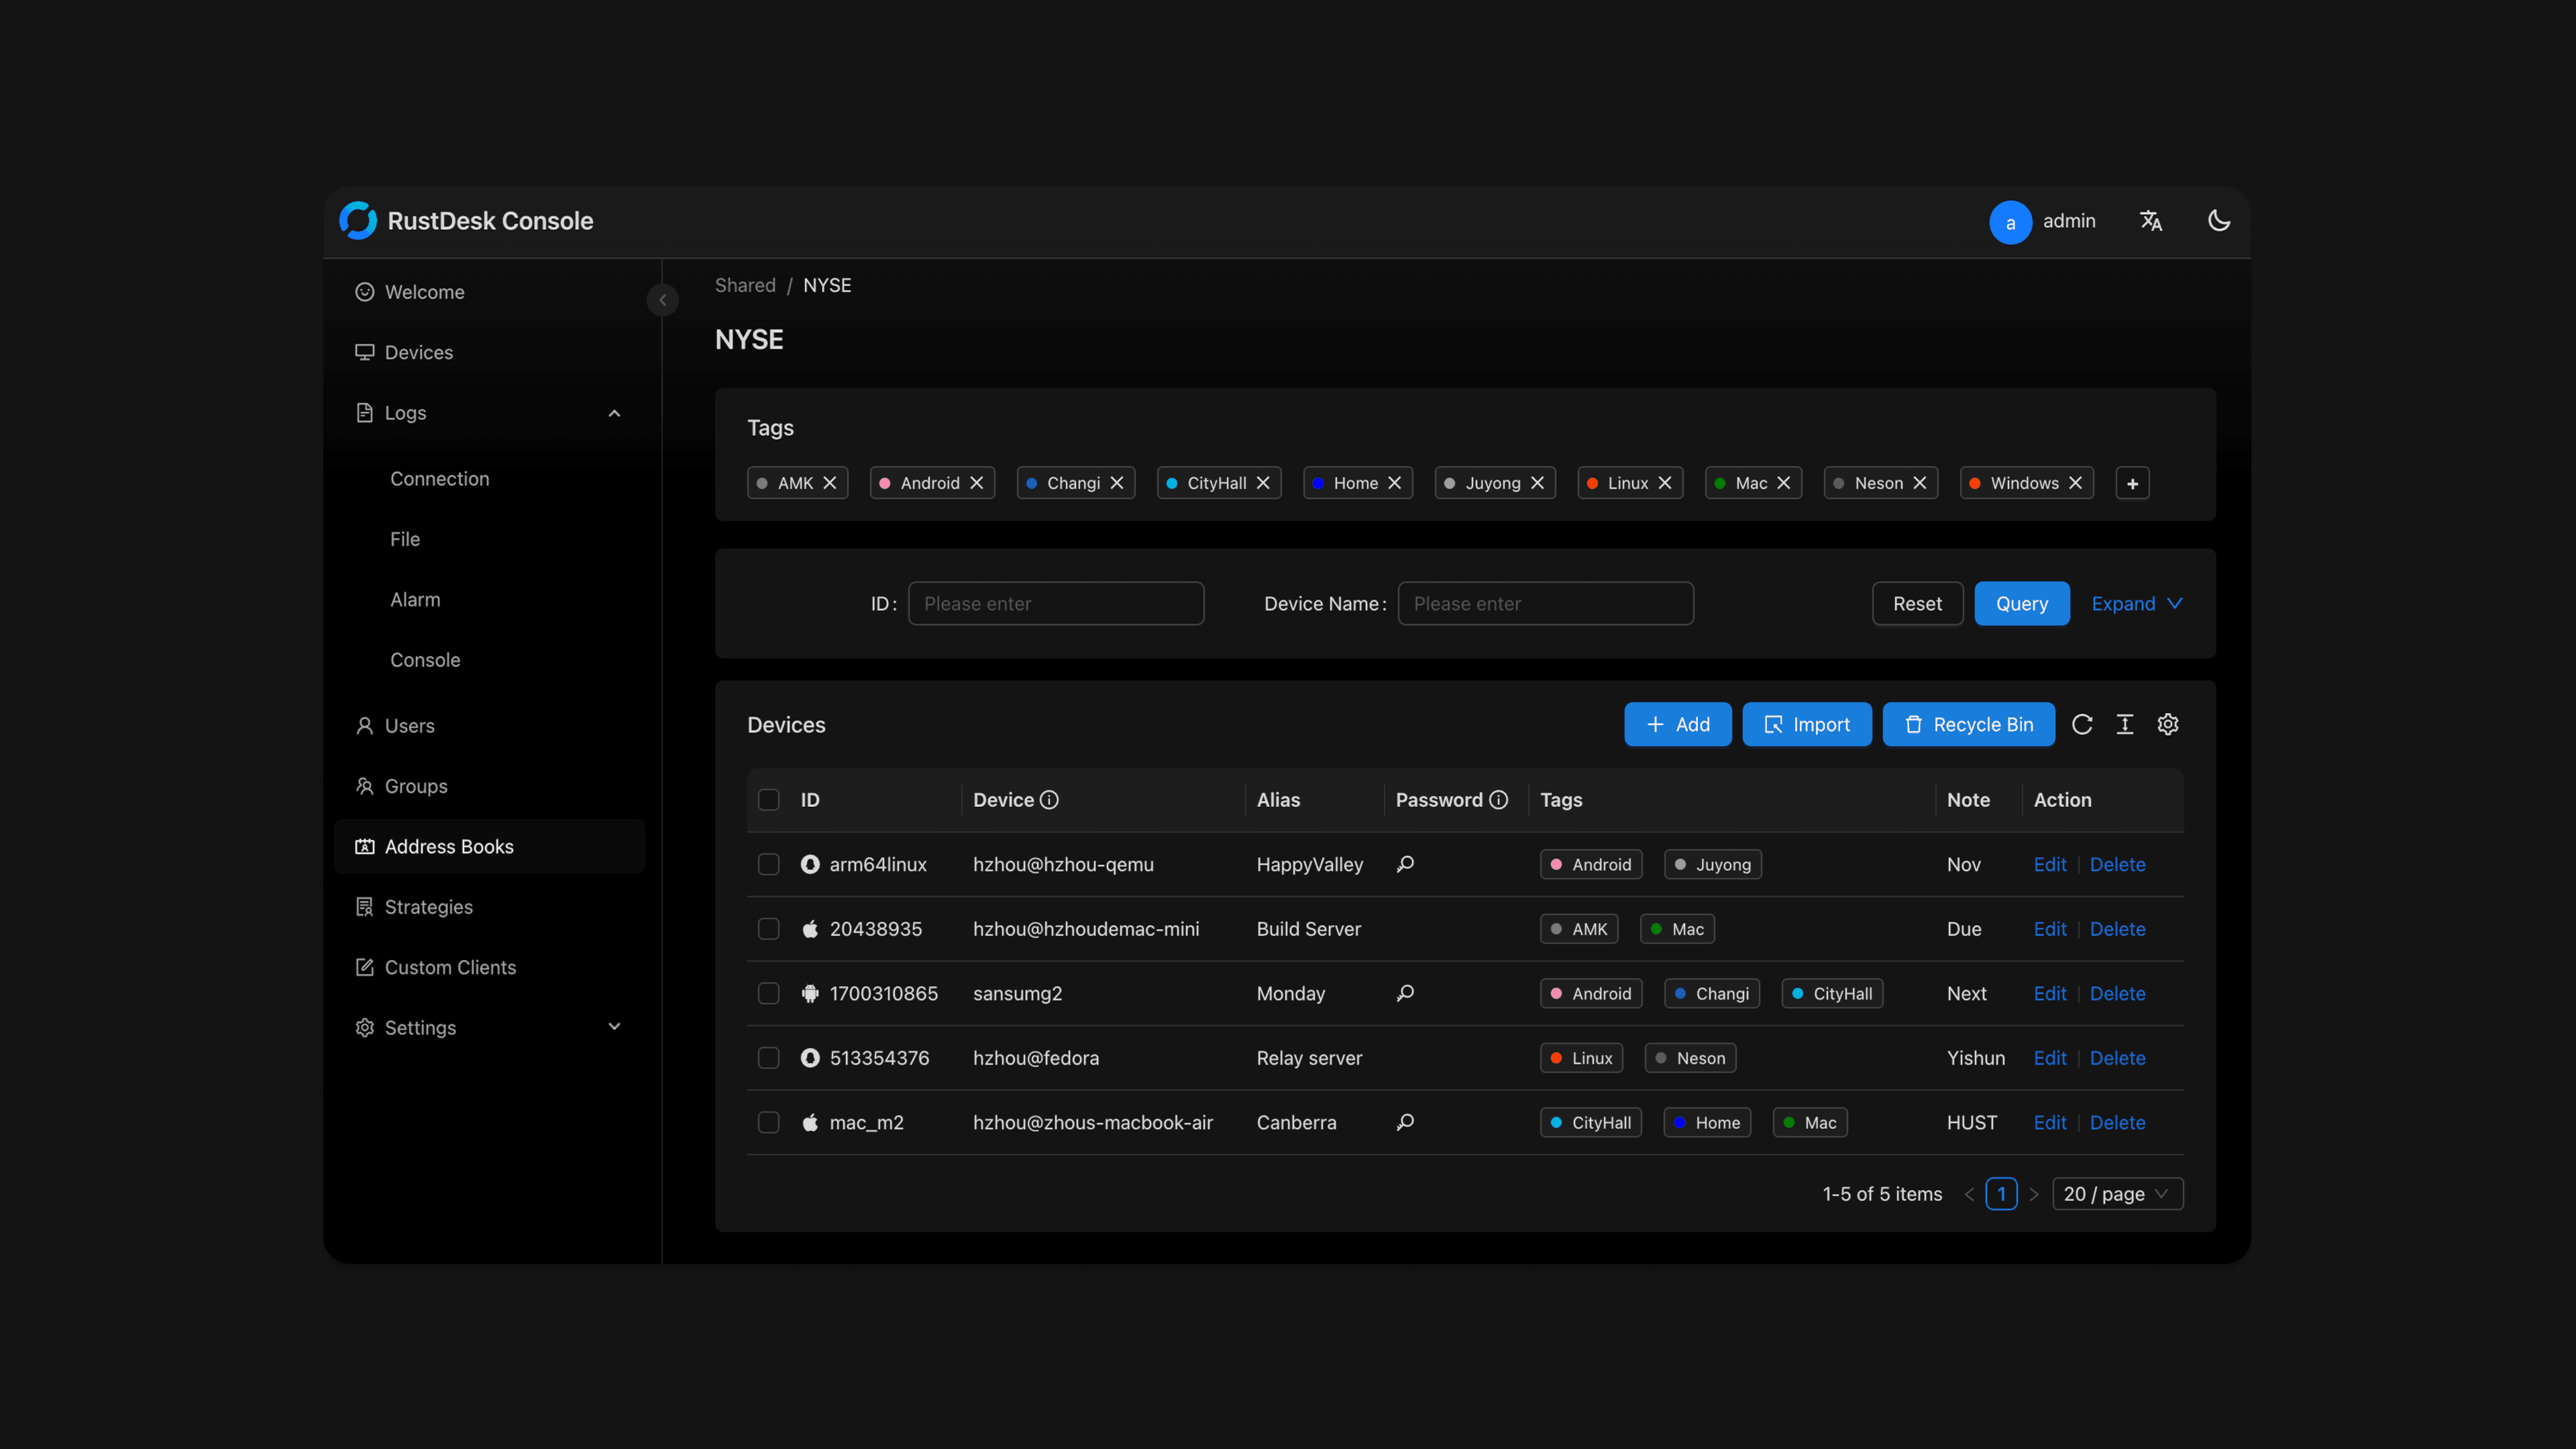
Task: Check the mac_m2 row checkbox
Action: point(769,1122)
